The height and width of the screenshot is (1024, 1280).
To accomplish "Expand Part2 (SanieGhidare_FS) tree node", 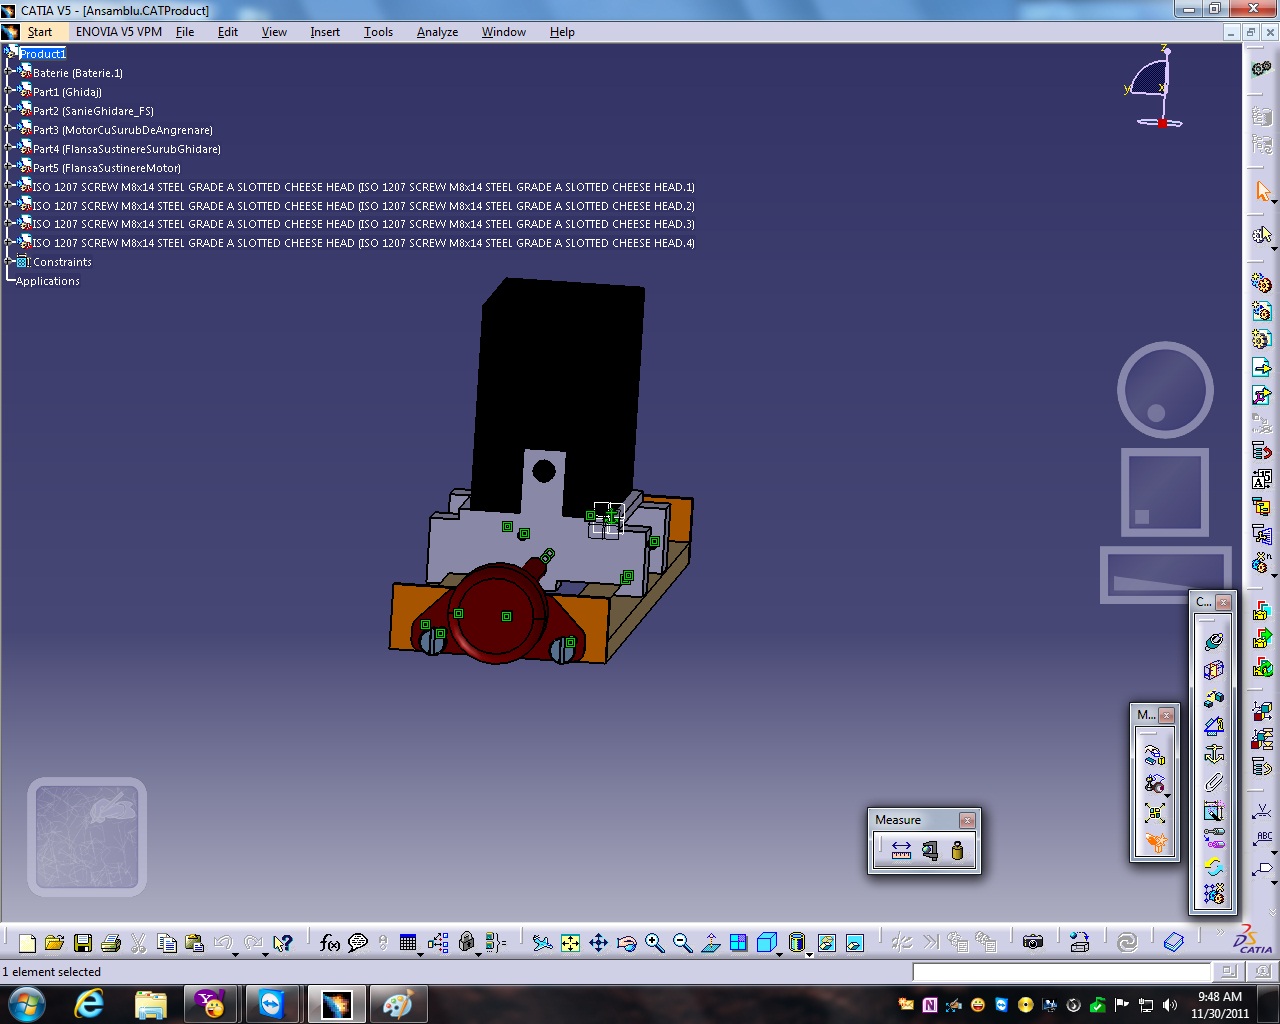I will click(x=9, y=110).
